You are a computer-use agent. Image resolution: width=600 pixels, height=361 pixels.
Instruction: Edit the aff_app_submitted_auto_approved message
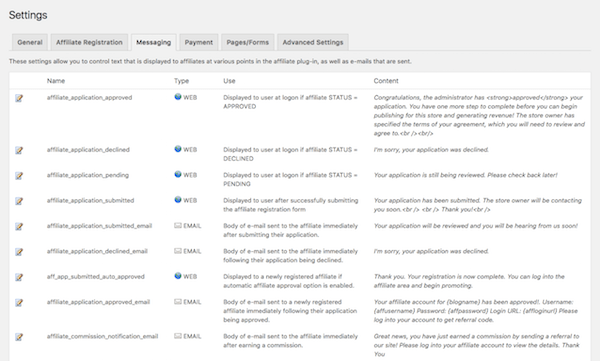point(19,277)
